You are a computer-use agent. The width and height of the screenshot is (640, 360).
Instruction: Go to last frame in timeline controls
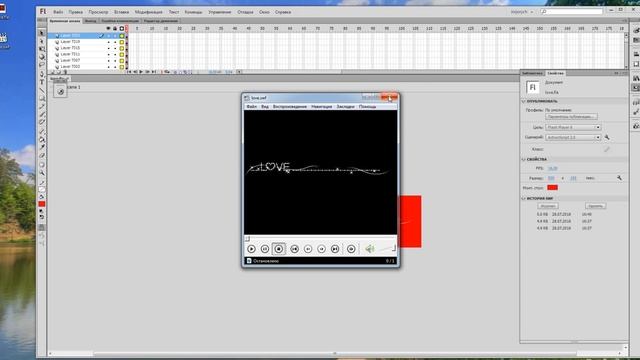(x=154, y=72)
